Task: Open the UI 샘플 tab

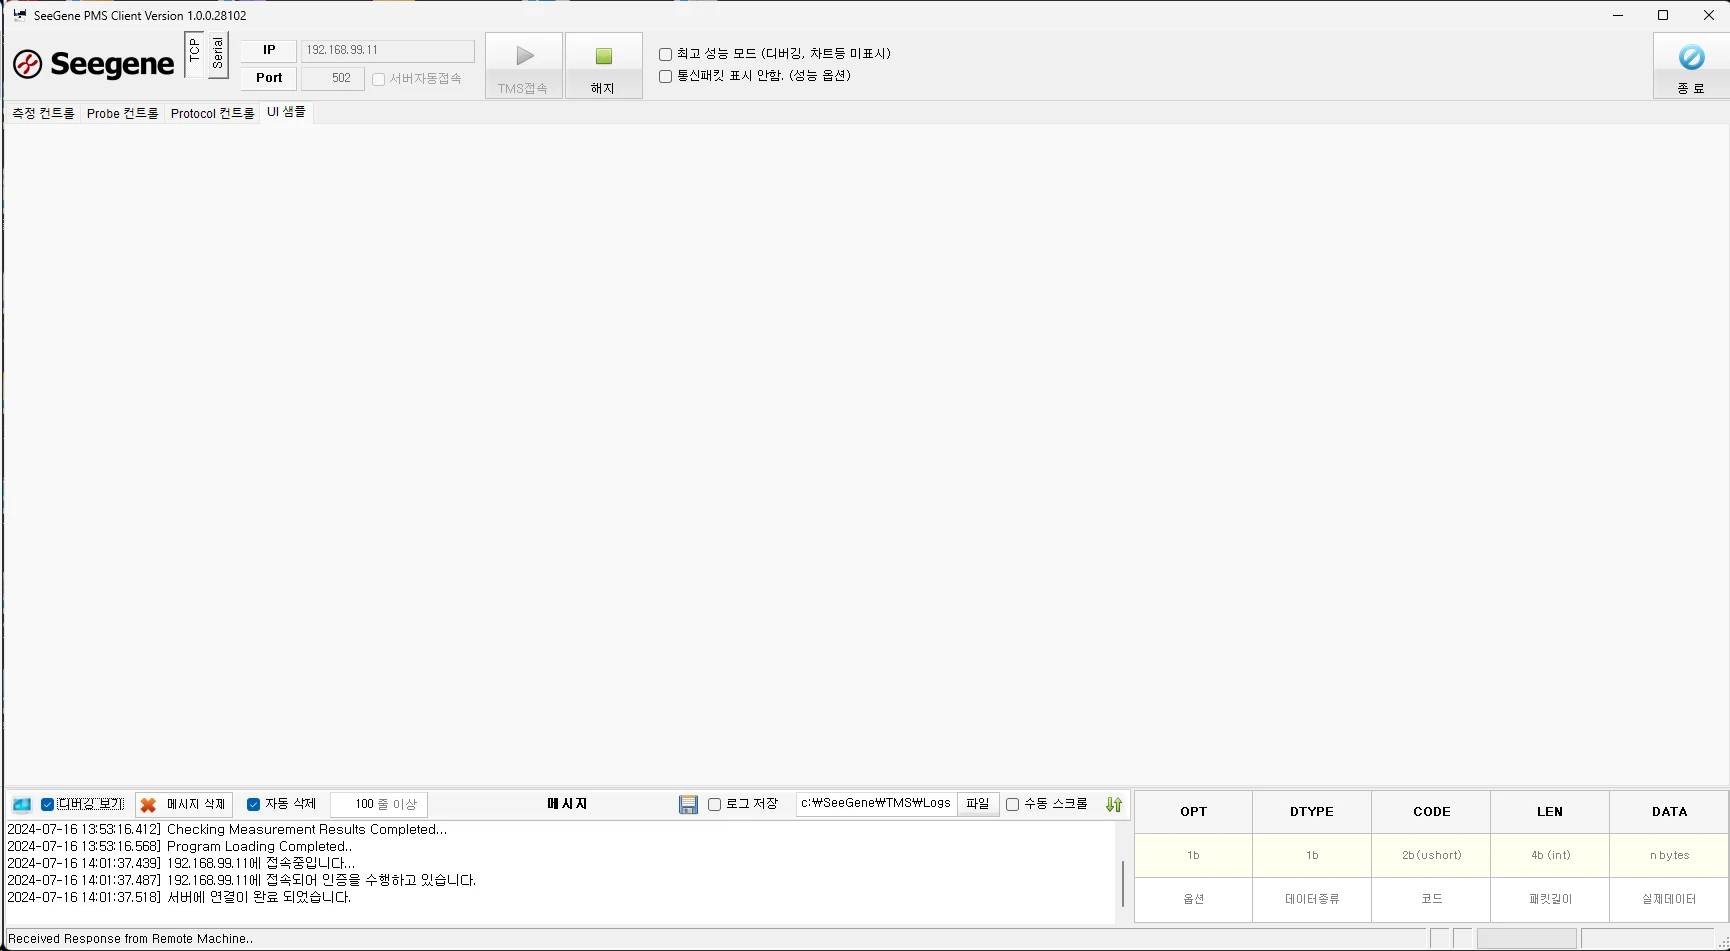Action: point(286,112)
